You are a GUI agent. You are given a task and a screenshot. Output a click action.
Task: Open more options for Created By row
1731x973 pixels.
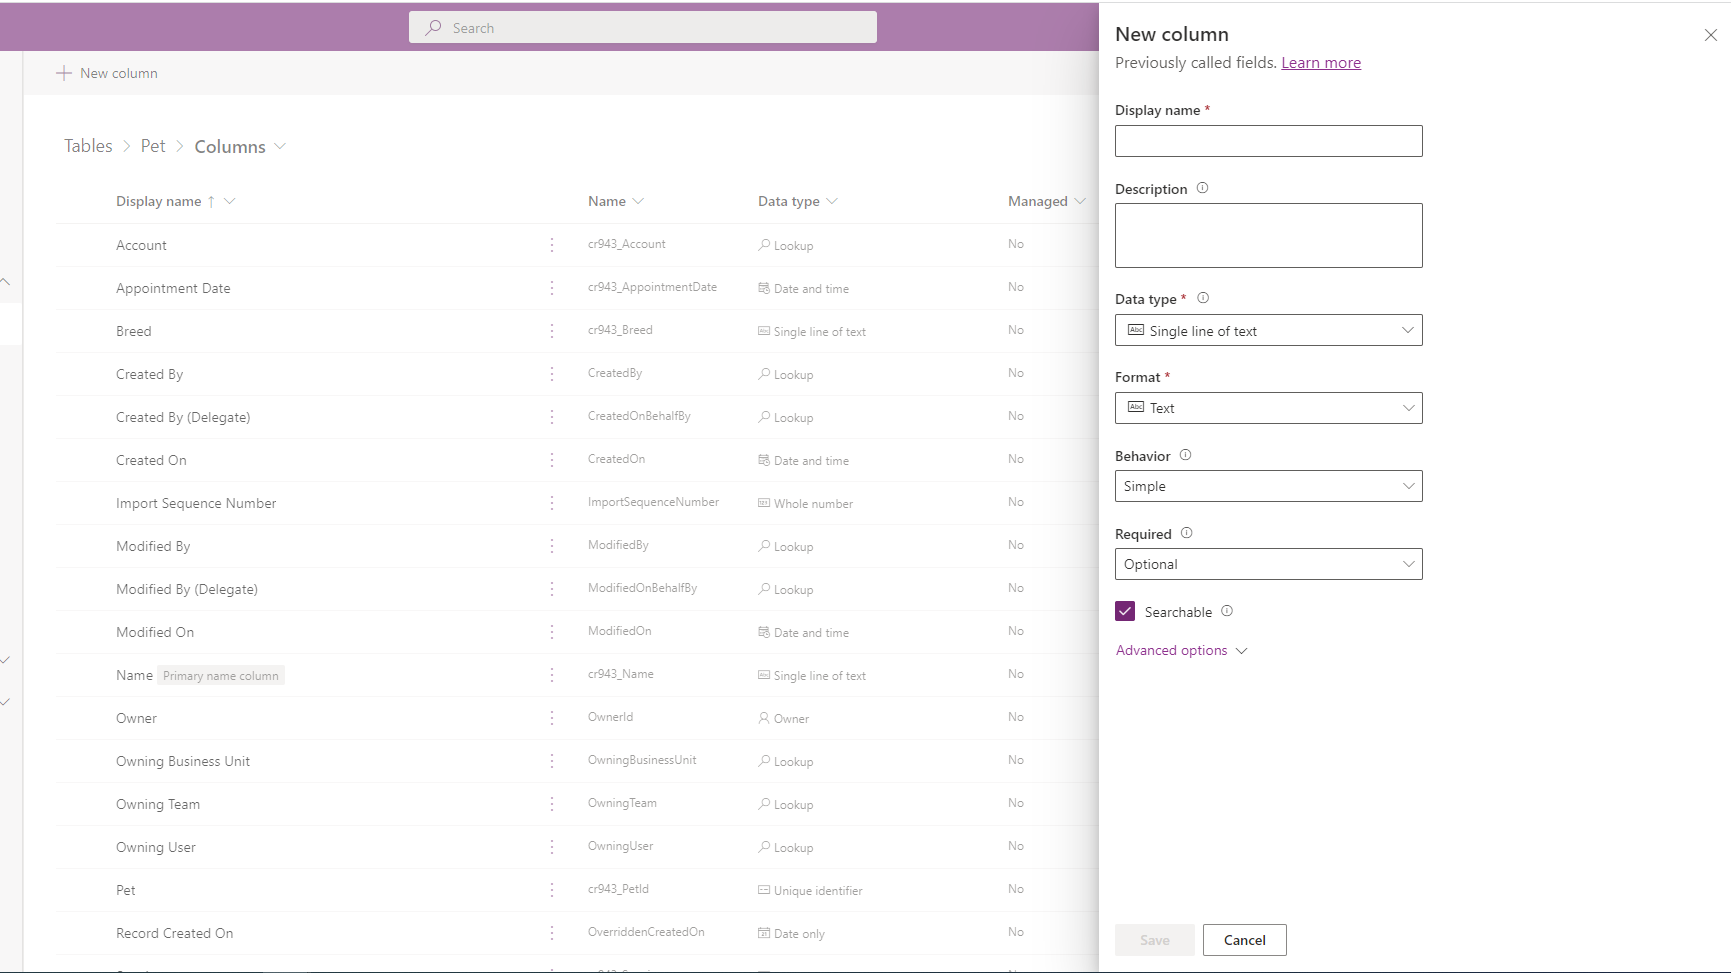[552, 374]
